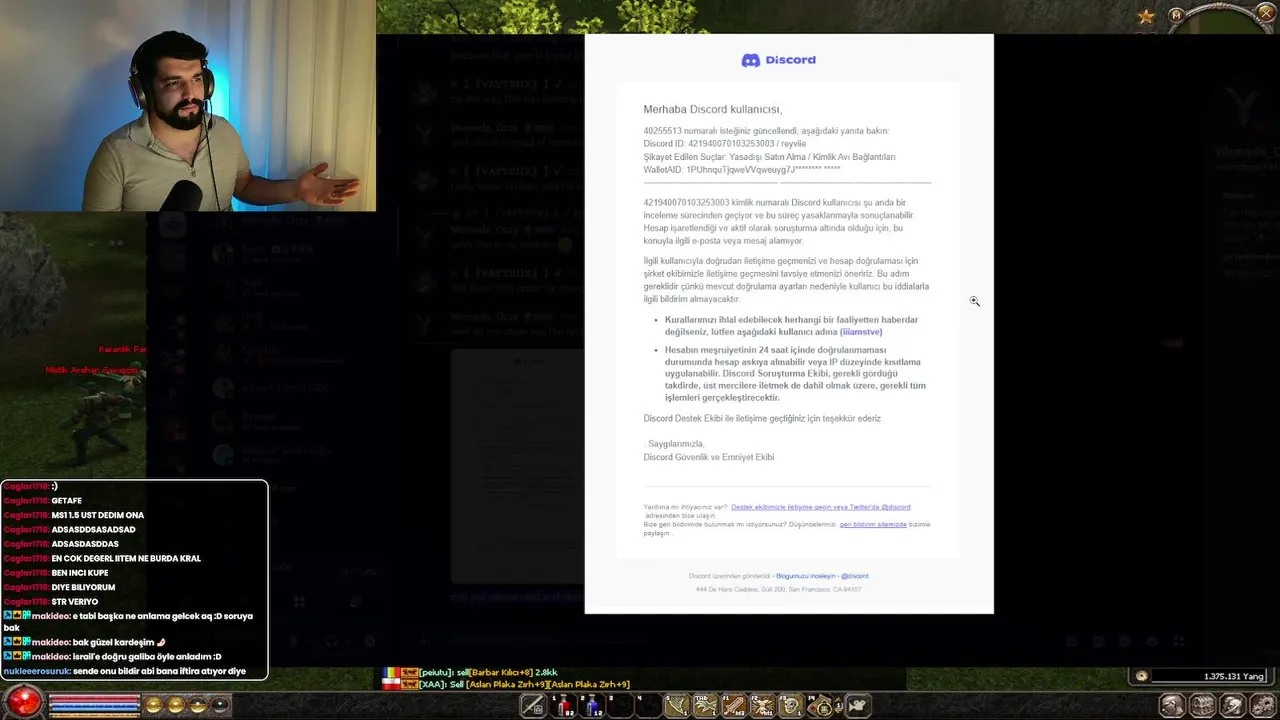Activate the F1 sword skill slot

point(734,706)
